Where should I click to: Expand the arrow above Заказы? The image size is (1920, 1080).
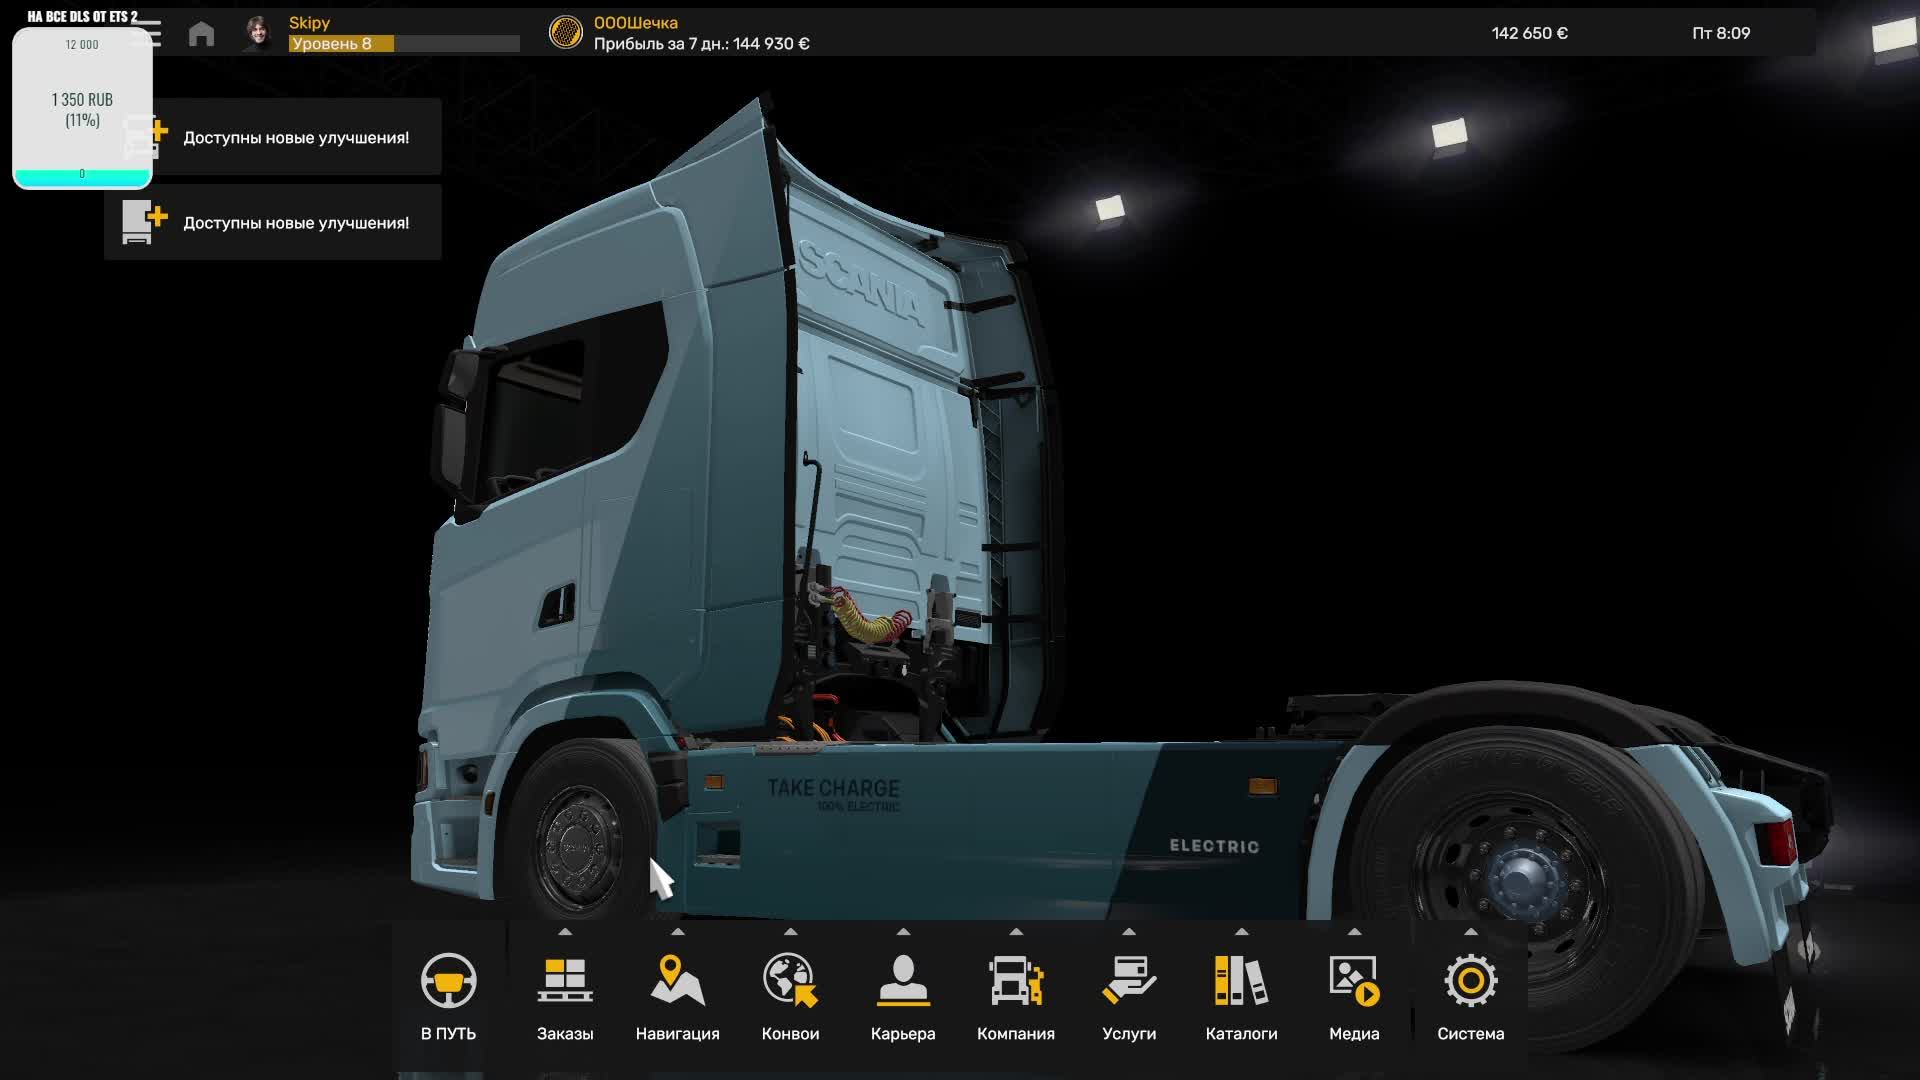565,930
